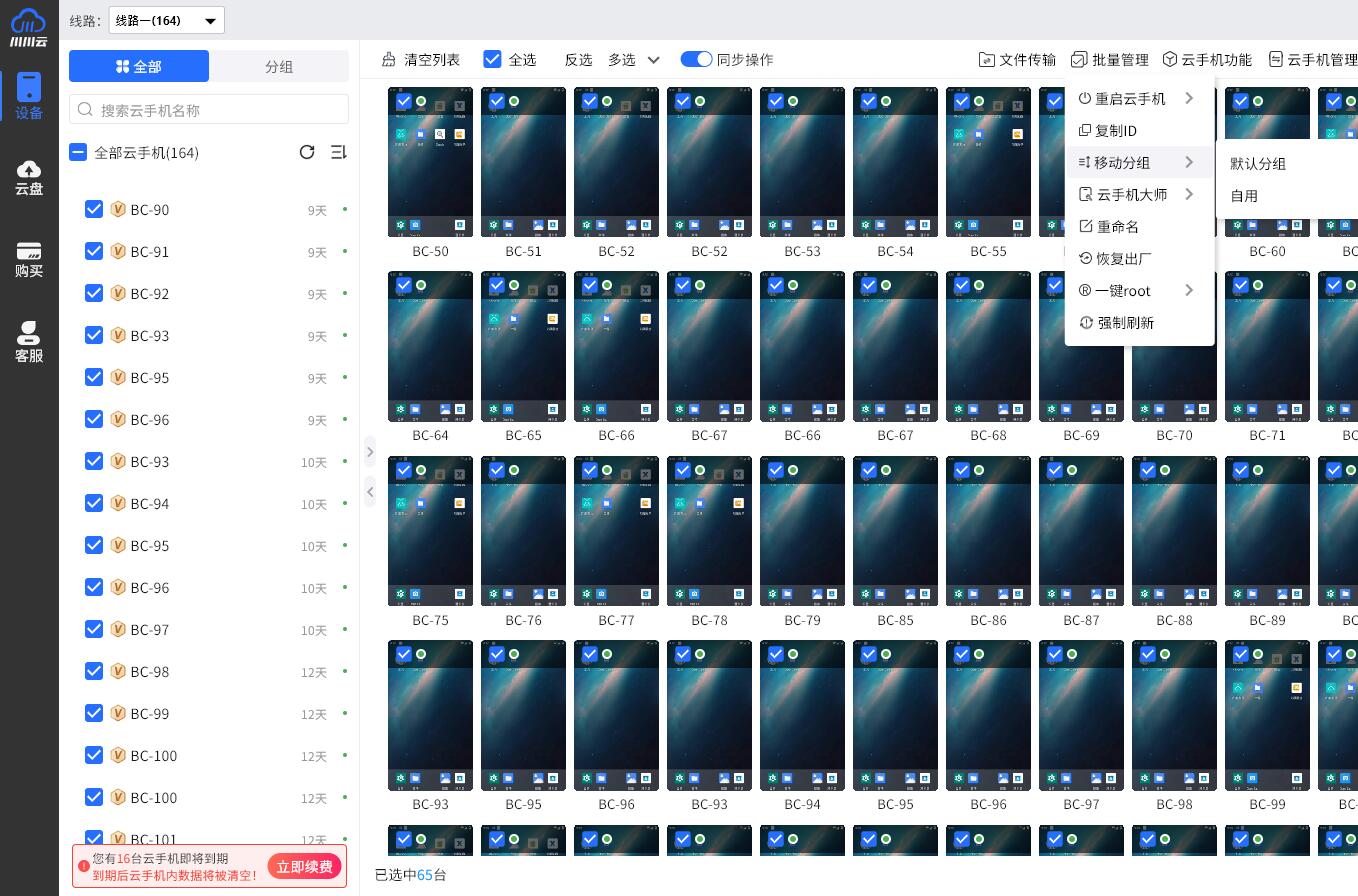1358x896 pixels.
Task: Uncheck the 全选 select-all checkbox
Action: click(x=492, y=60)
